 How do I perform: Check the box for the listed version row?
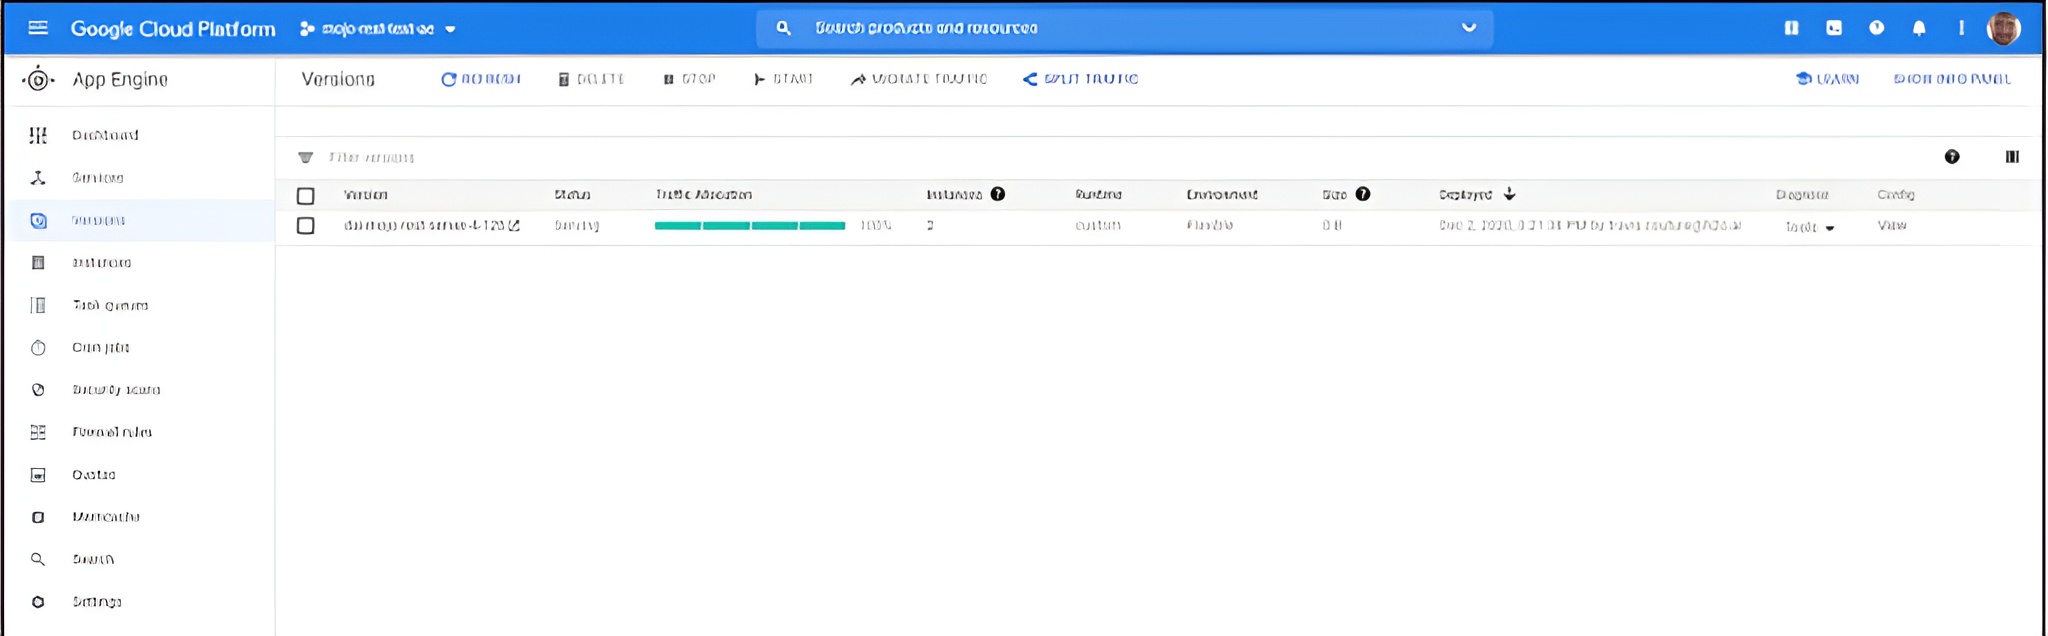point(306,226)
